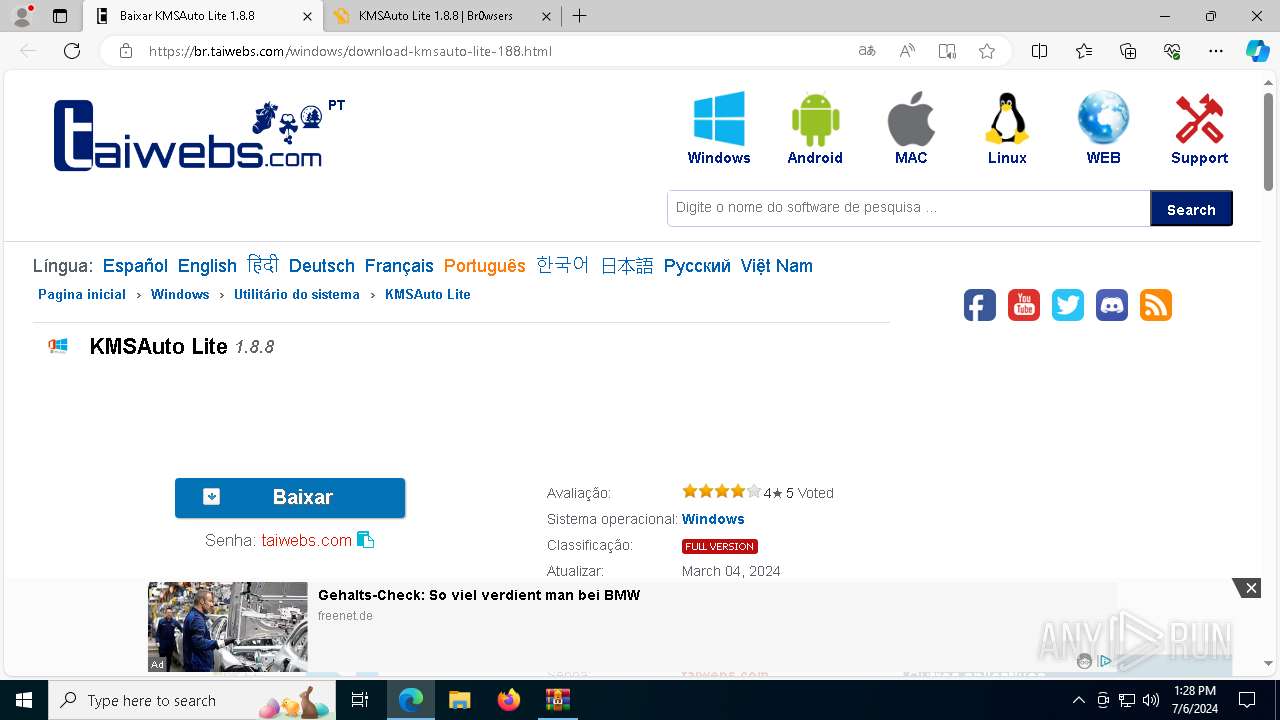The height and width of the screenshot is (720, 1280).
Task: Switch language to Việt Nam
Action: (777, 266)
